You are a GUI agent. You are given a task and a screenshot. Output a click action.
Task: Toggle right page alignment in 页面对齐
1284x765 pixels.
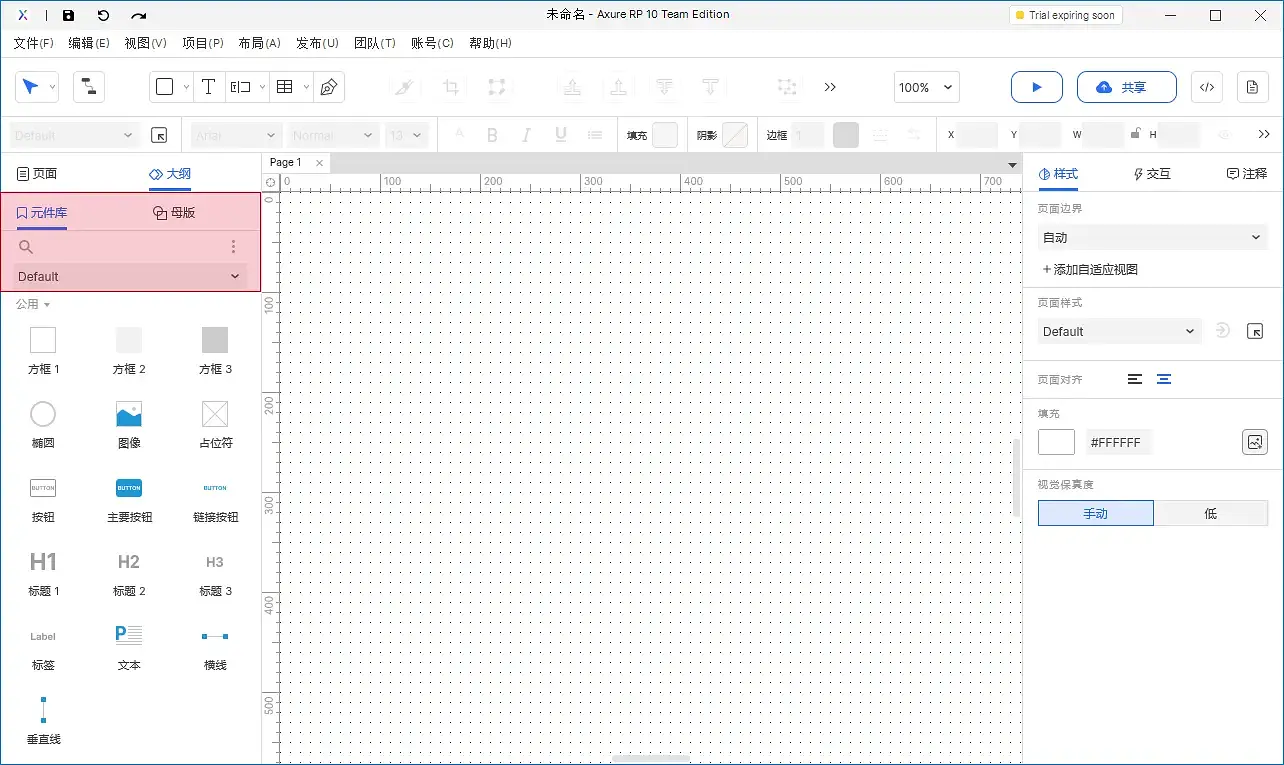tap(1163, 379)
